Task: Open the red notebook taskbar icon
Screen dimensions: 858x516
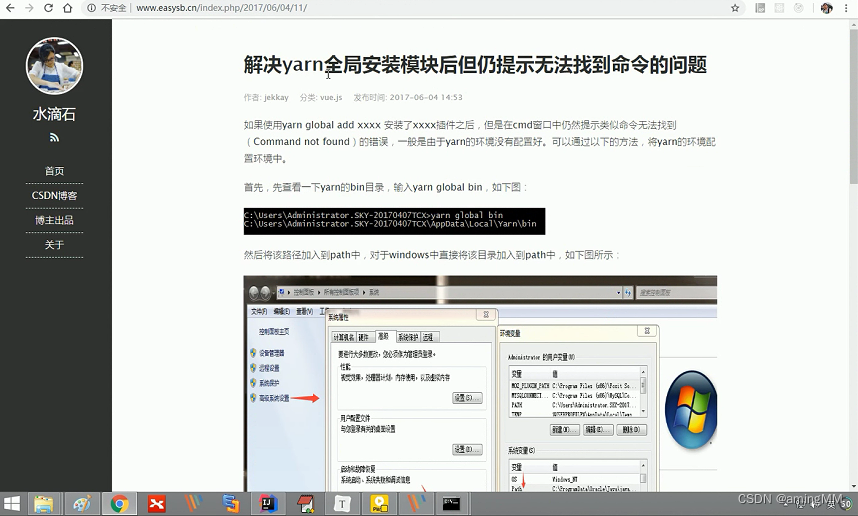Action: (x=305, y=503)
